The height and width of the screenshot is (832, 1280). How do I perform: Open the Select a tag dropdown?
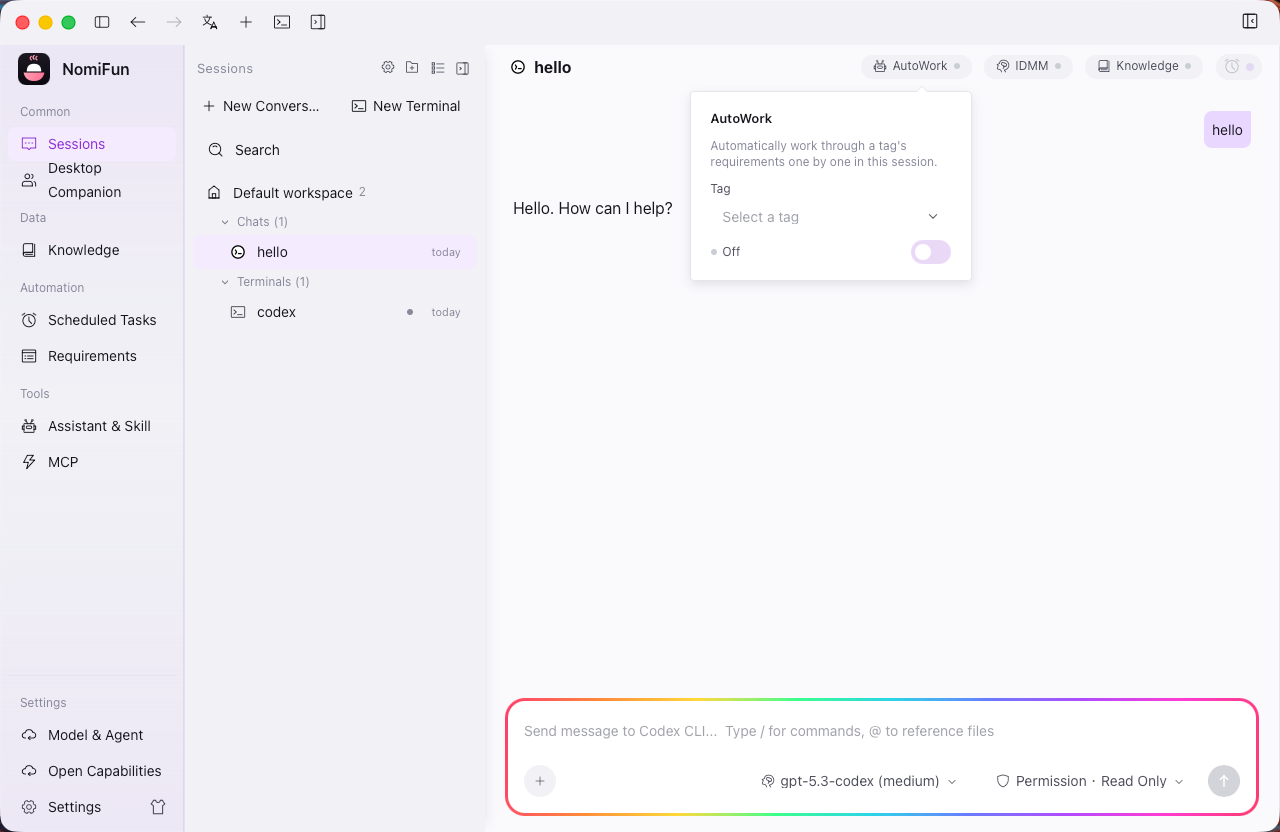(830, 217)
